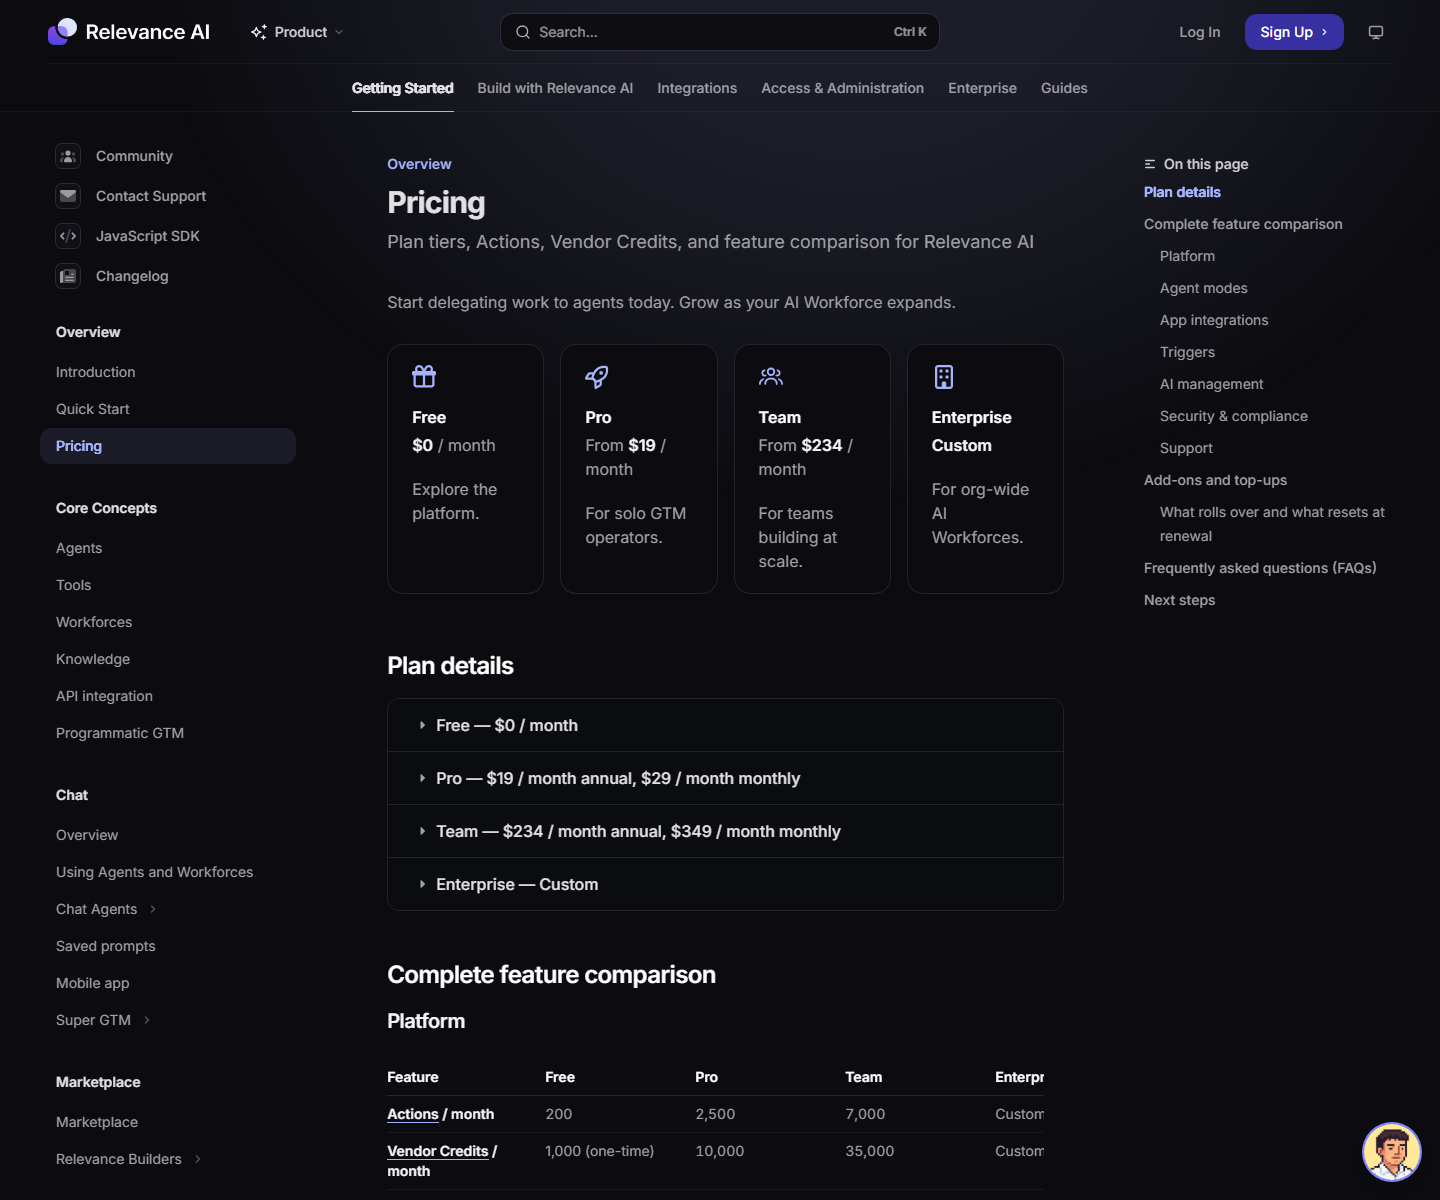The width and height of the screenshot is (1440, 1200).
Task: Click the Sign Up button
Action: [x=1294, y=32]
